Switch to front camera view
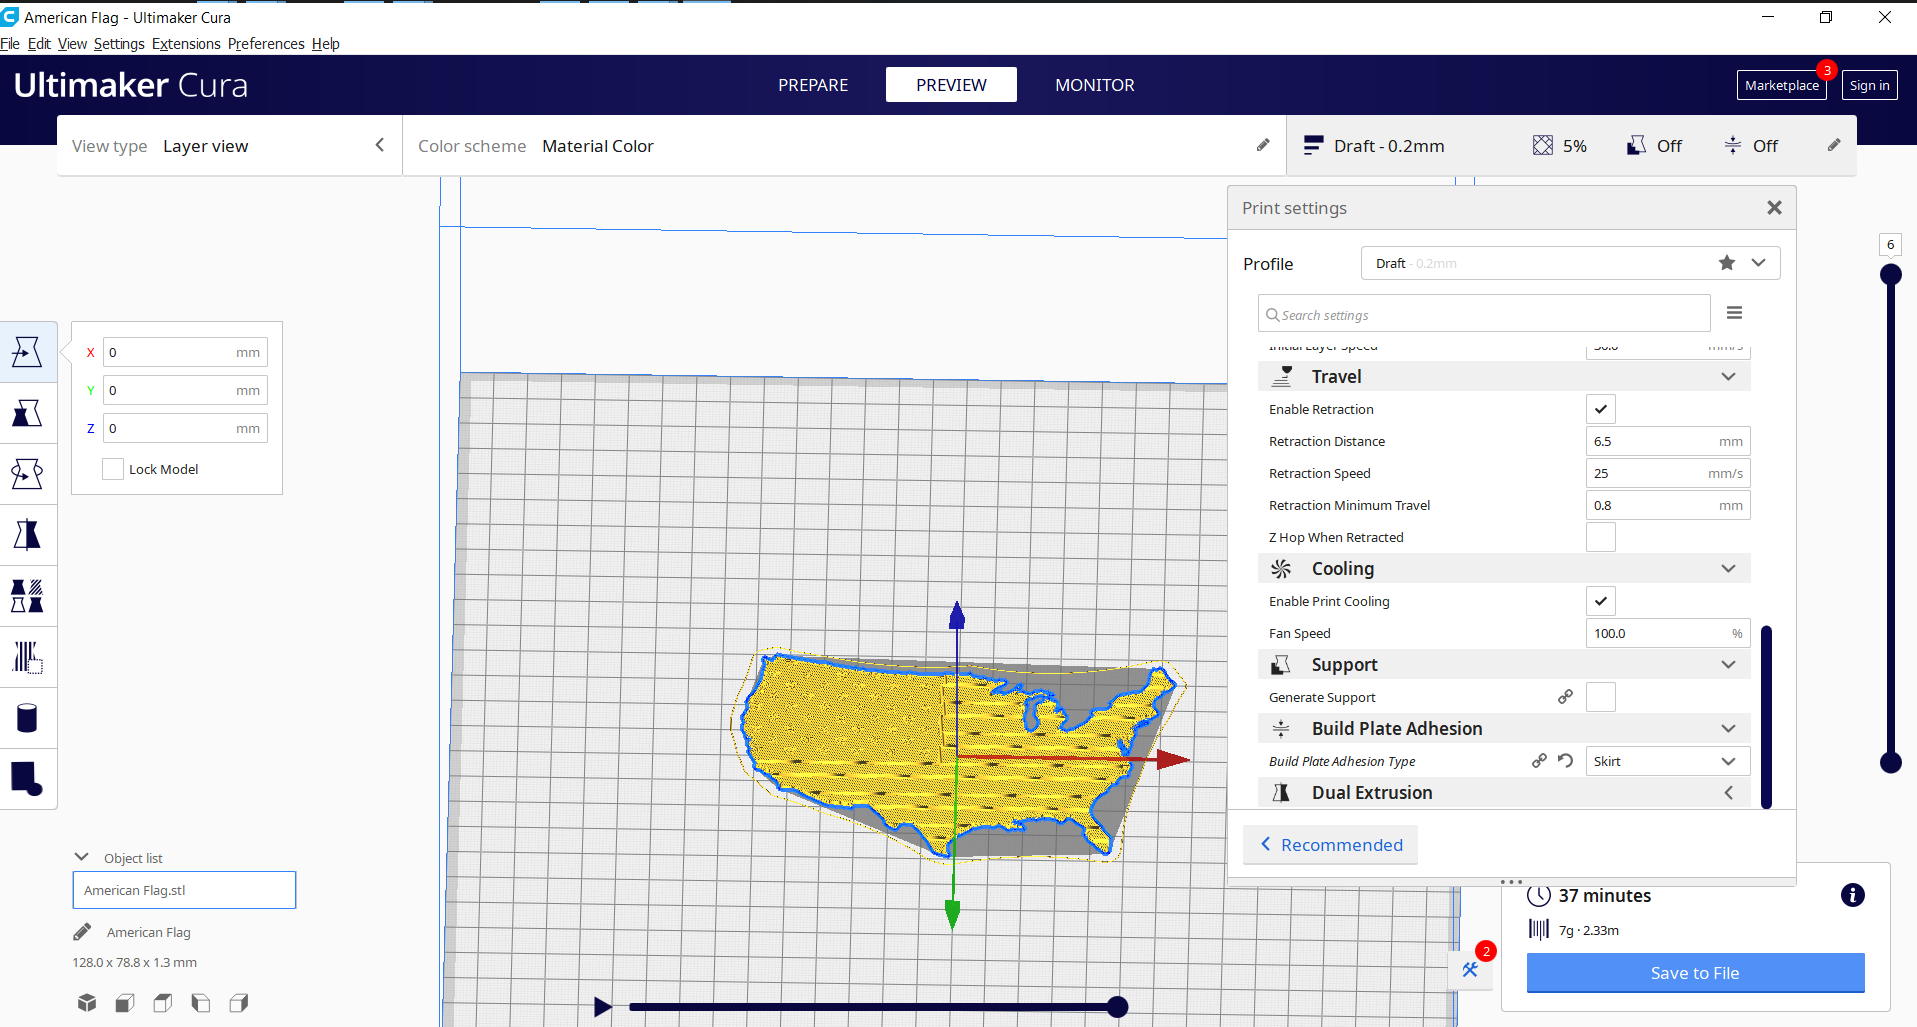Screen dimensions: 1917x1027 coord(125,1002)
